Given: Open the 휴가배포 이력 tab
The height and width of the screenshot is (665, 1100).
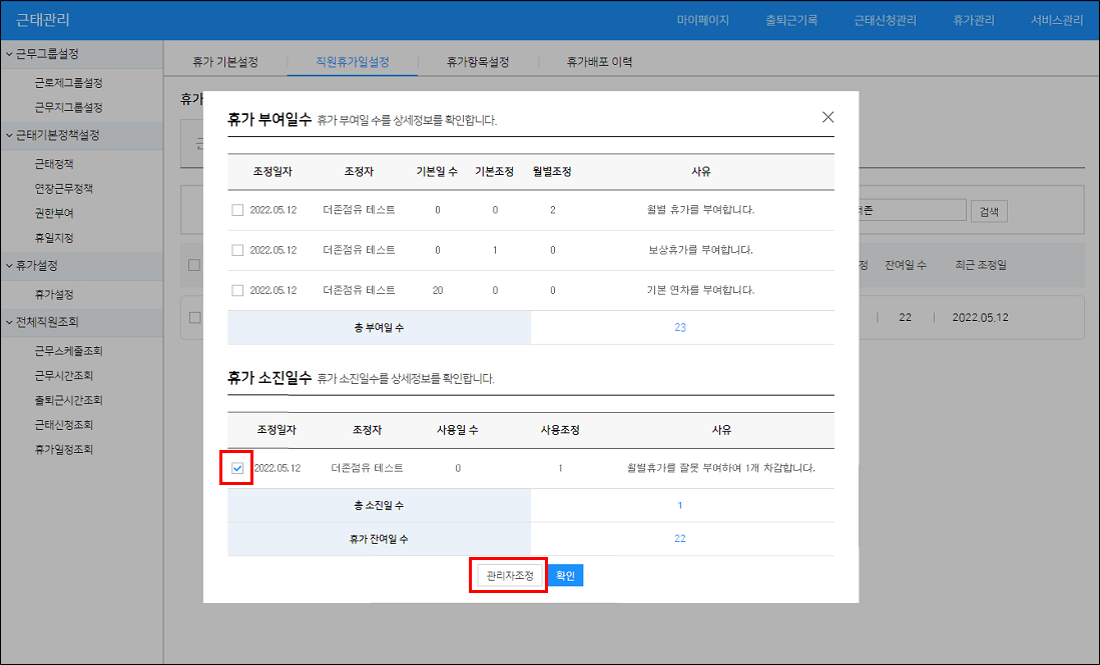Looking at the screenshot, I should pyautogui.click(x=599, y=62).
